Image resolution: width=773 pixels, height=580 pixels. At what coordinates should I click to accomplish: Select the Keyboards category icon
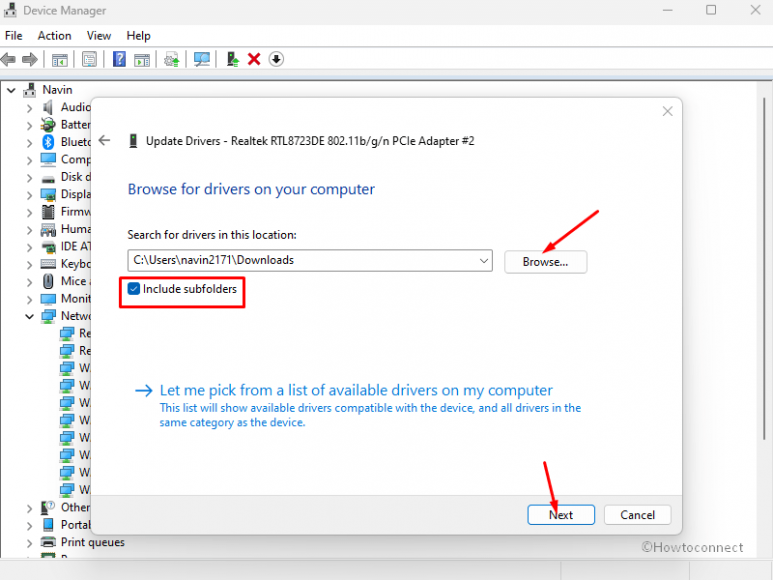(48, 264)
